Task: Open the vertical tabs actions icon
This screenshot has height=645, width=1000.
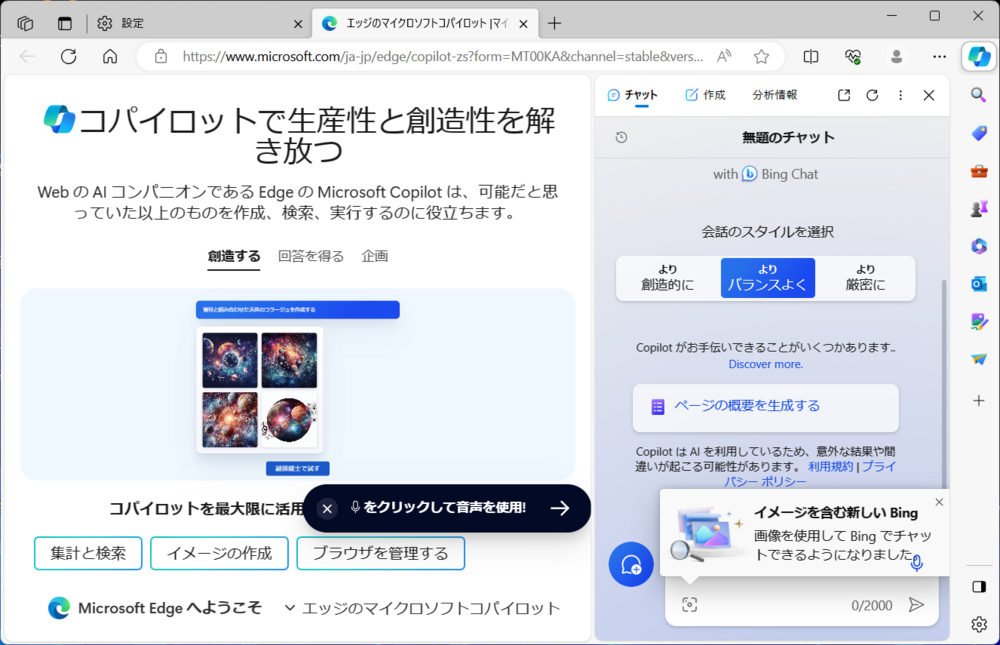Action: click(x=65, y=24)
